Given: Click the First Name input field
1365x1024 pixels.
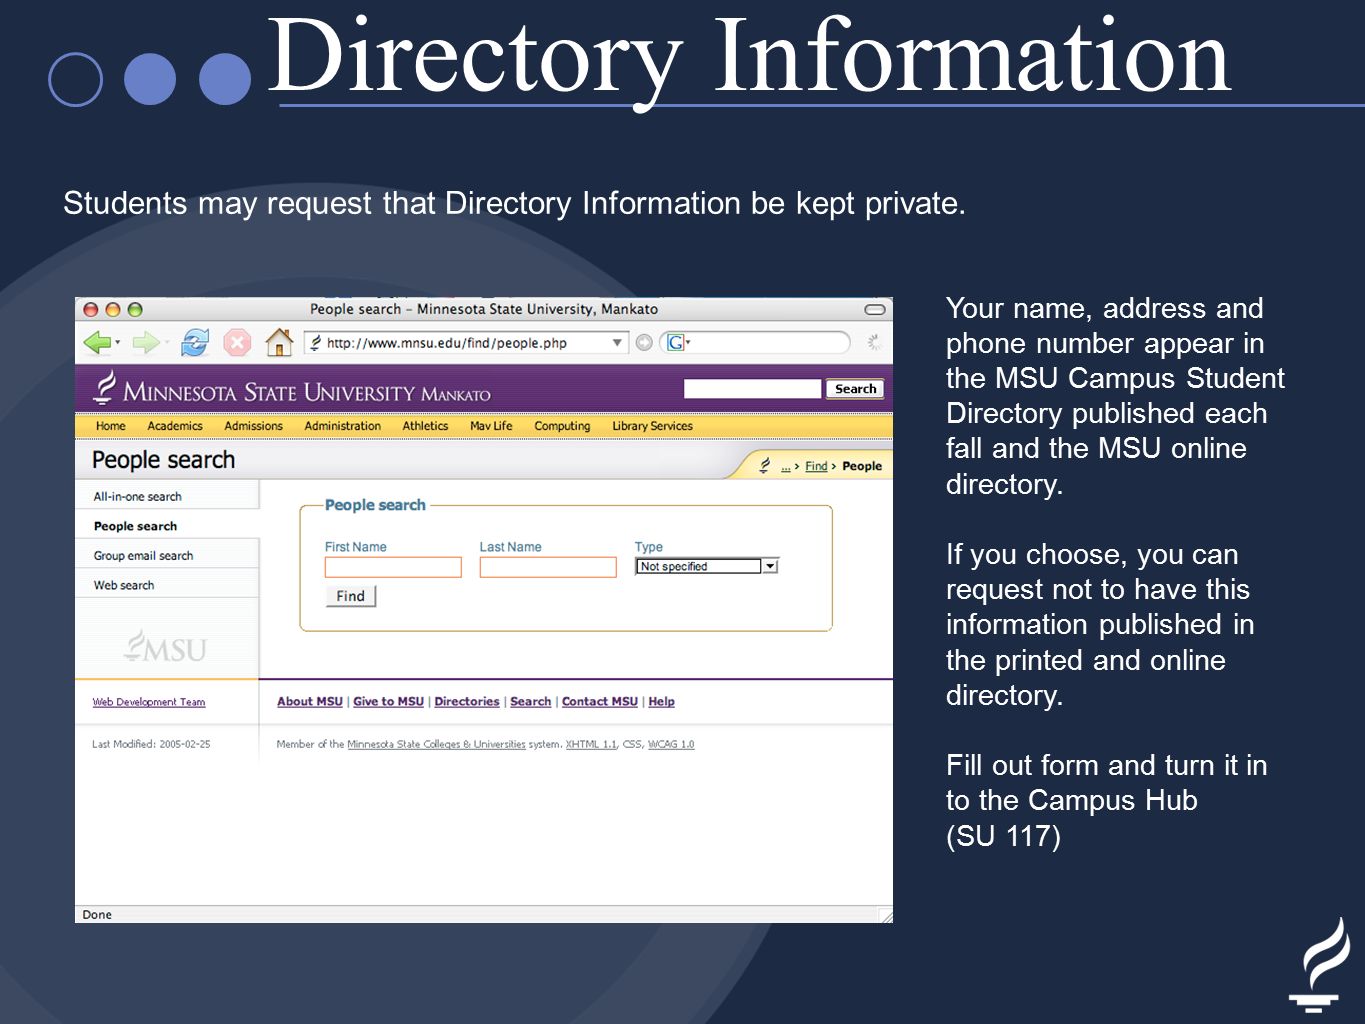Looking at the screenshot, I should click(393, 567).
